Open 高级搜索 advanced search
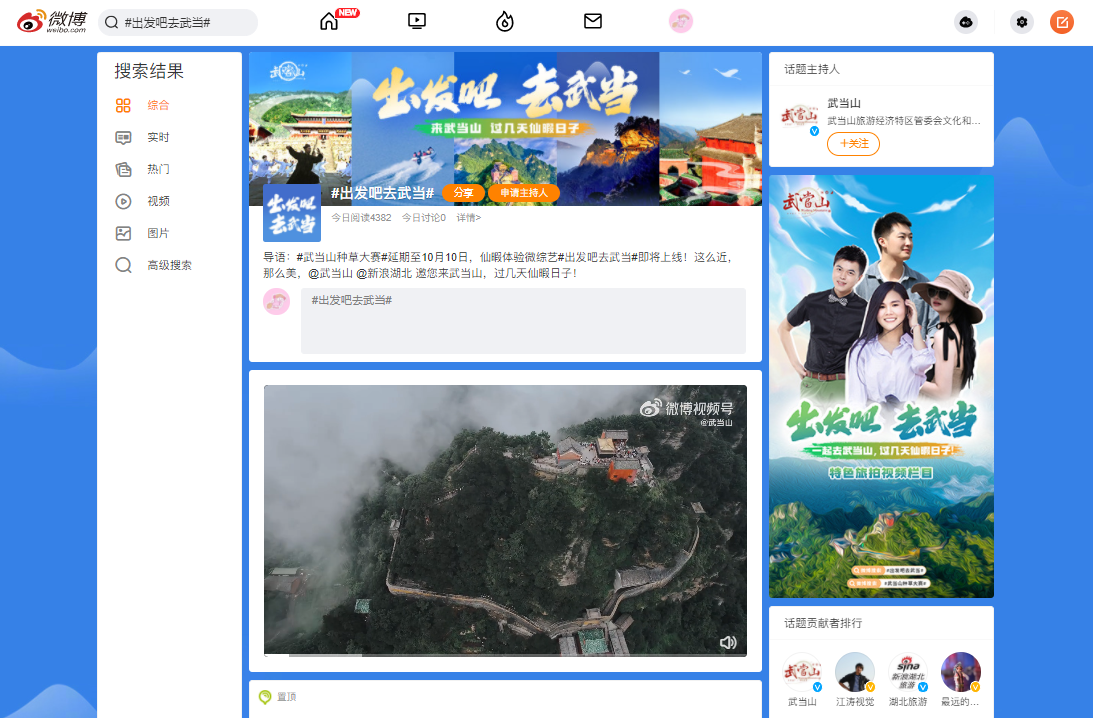This screenshot has height=718, width=1093. pyautogui.click(x=169, y=266)
